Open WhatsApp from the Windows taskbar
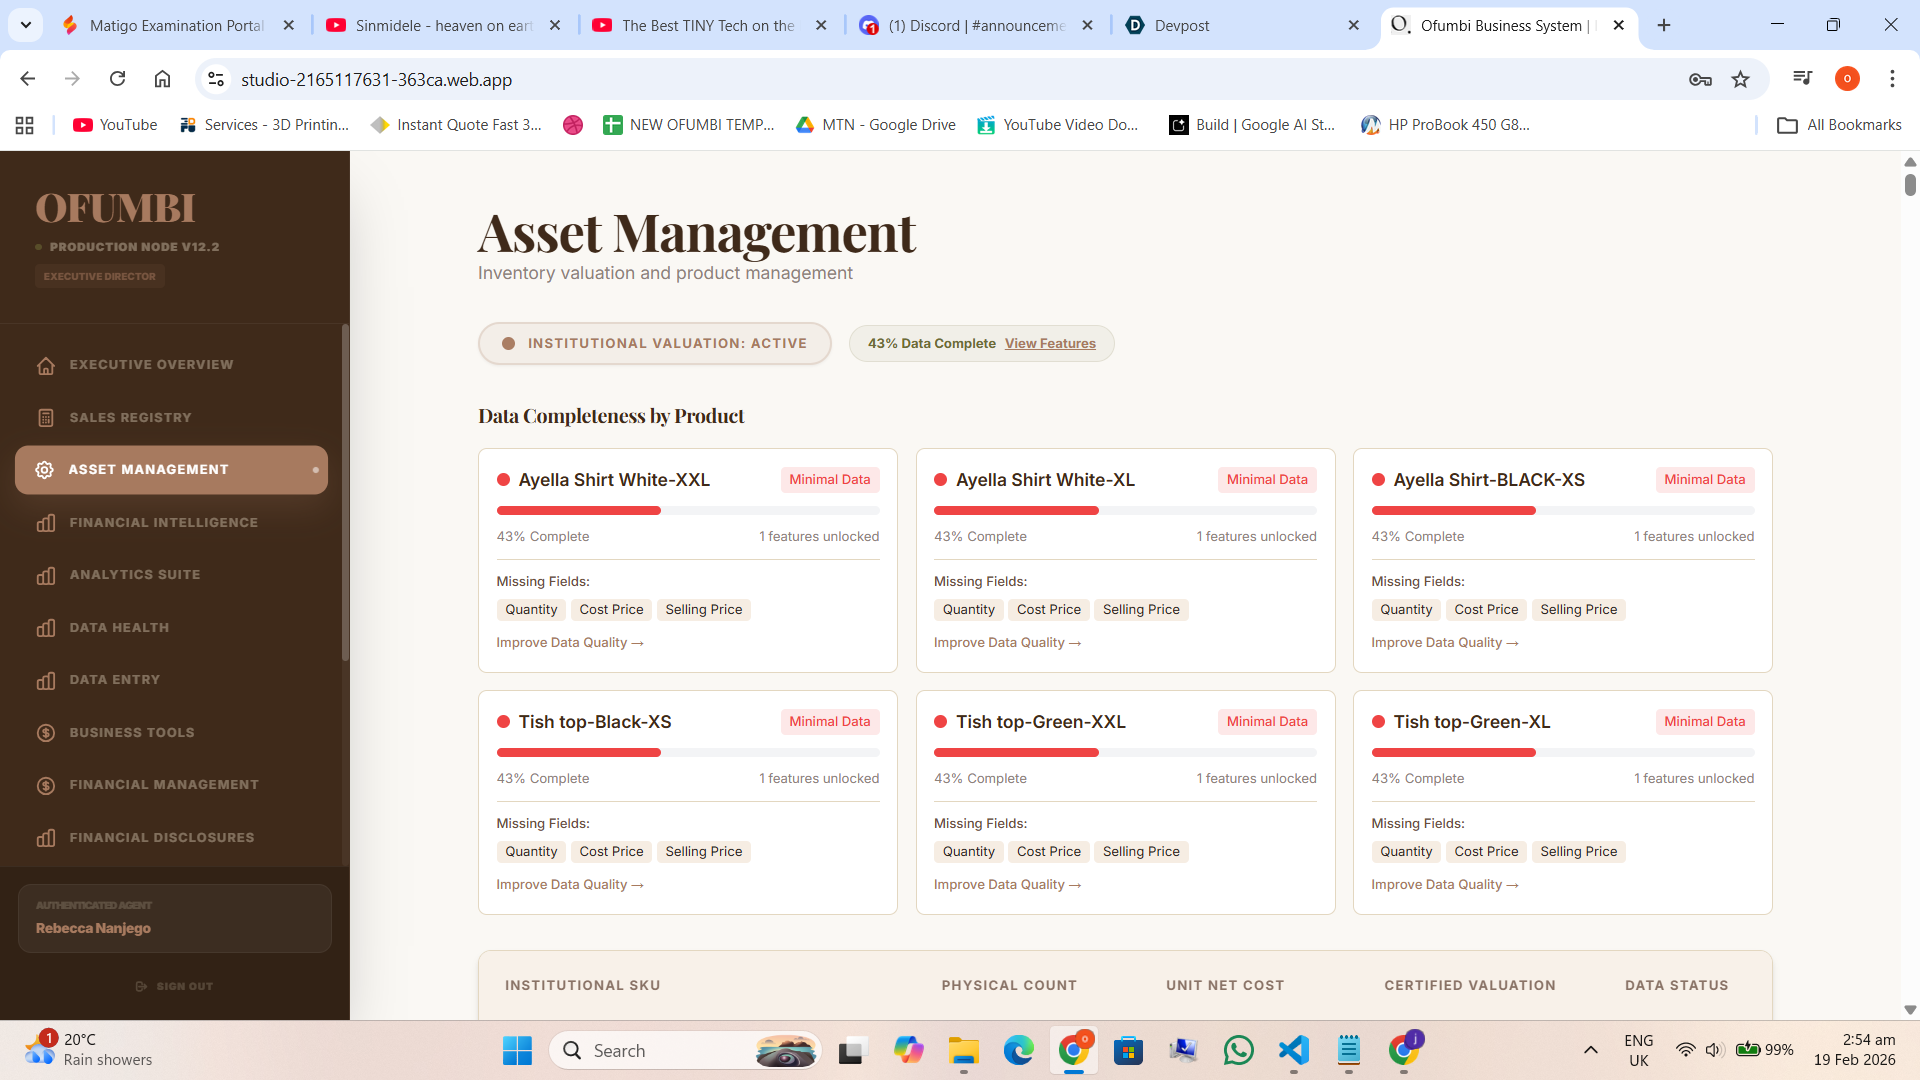 [1238, 1051]
